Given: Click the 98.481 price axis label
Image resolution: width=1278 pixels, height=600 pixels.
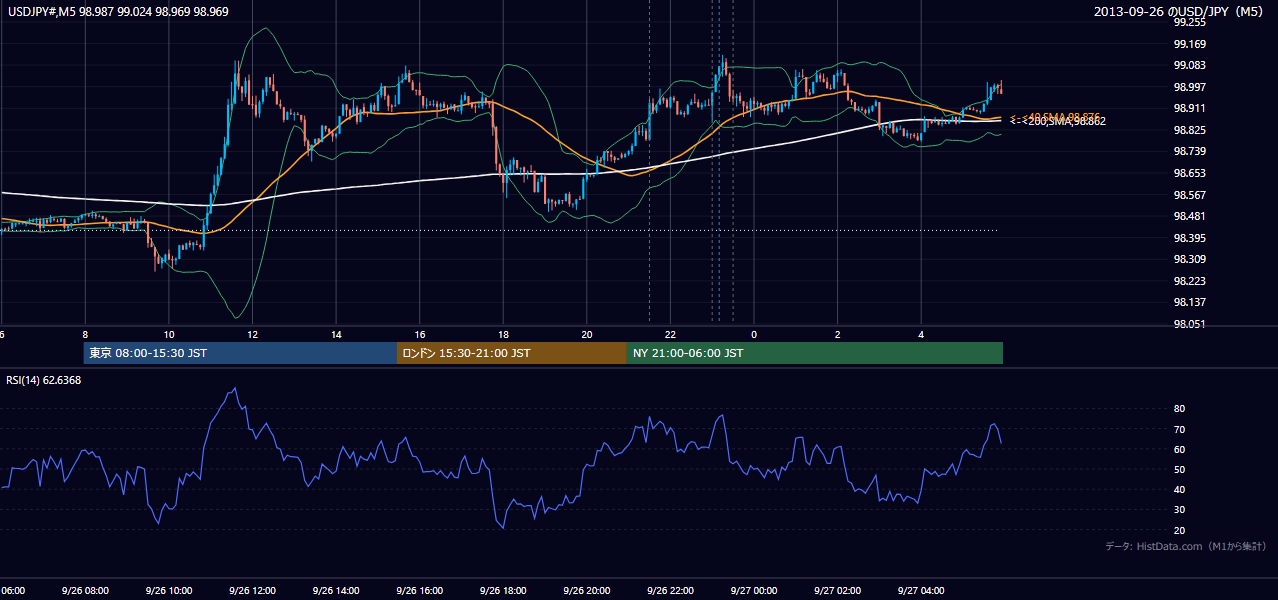Looking at the screenshot, I should tap(1189, 216).
